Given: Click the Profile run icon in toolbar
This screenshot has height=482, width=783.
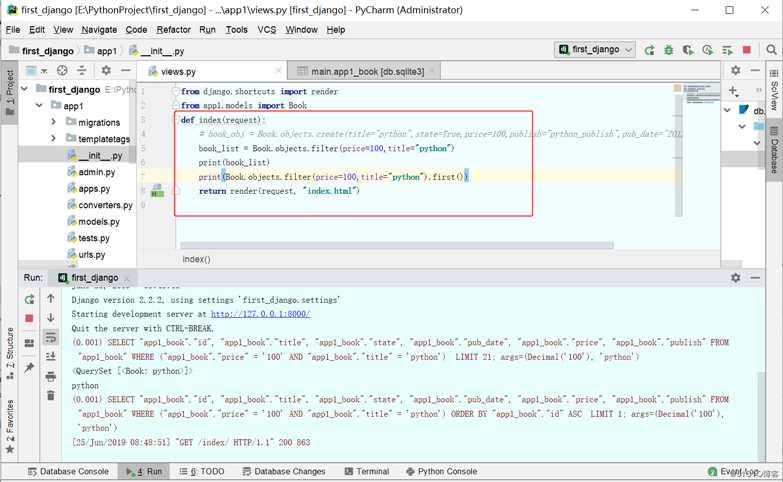Looking at the screenshot, I should (708, 50).
